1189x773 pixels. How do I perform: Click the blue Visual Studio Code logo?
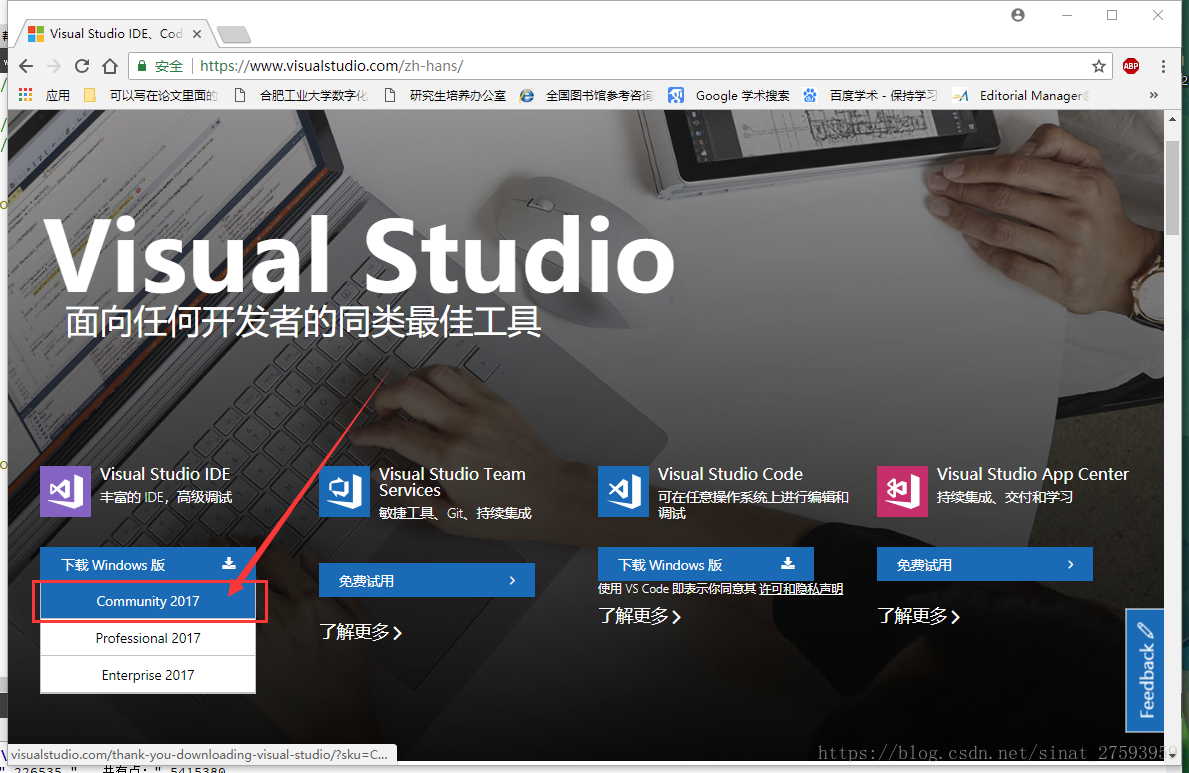[623, 492]
